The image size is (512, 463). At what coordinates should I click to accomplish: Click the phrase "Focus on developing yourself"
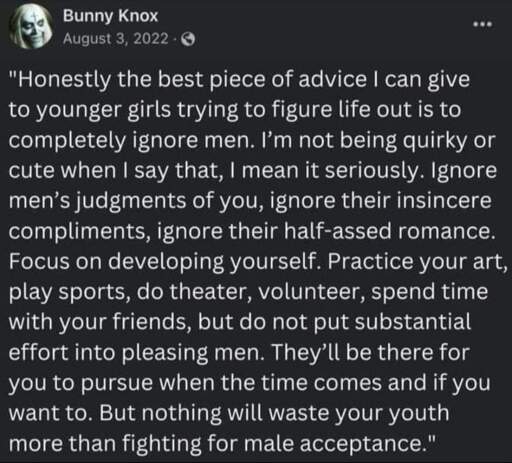(x=163, y=262)
